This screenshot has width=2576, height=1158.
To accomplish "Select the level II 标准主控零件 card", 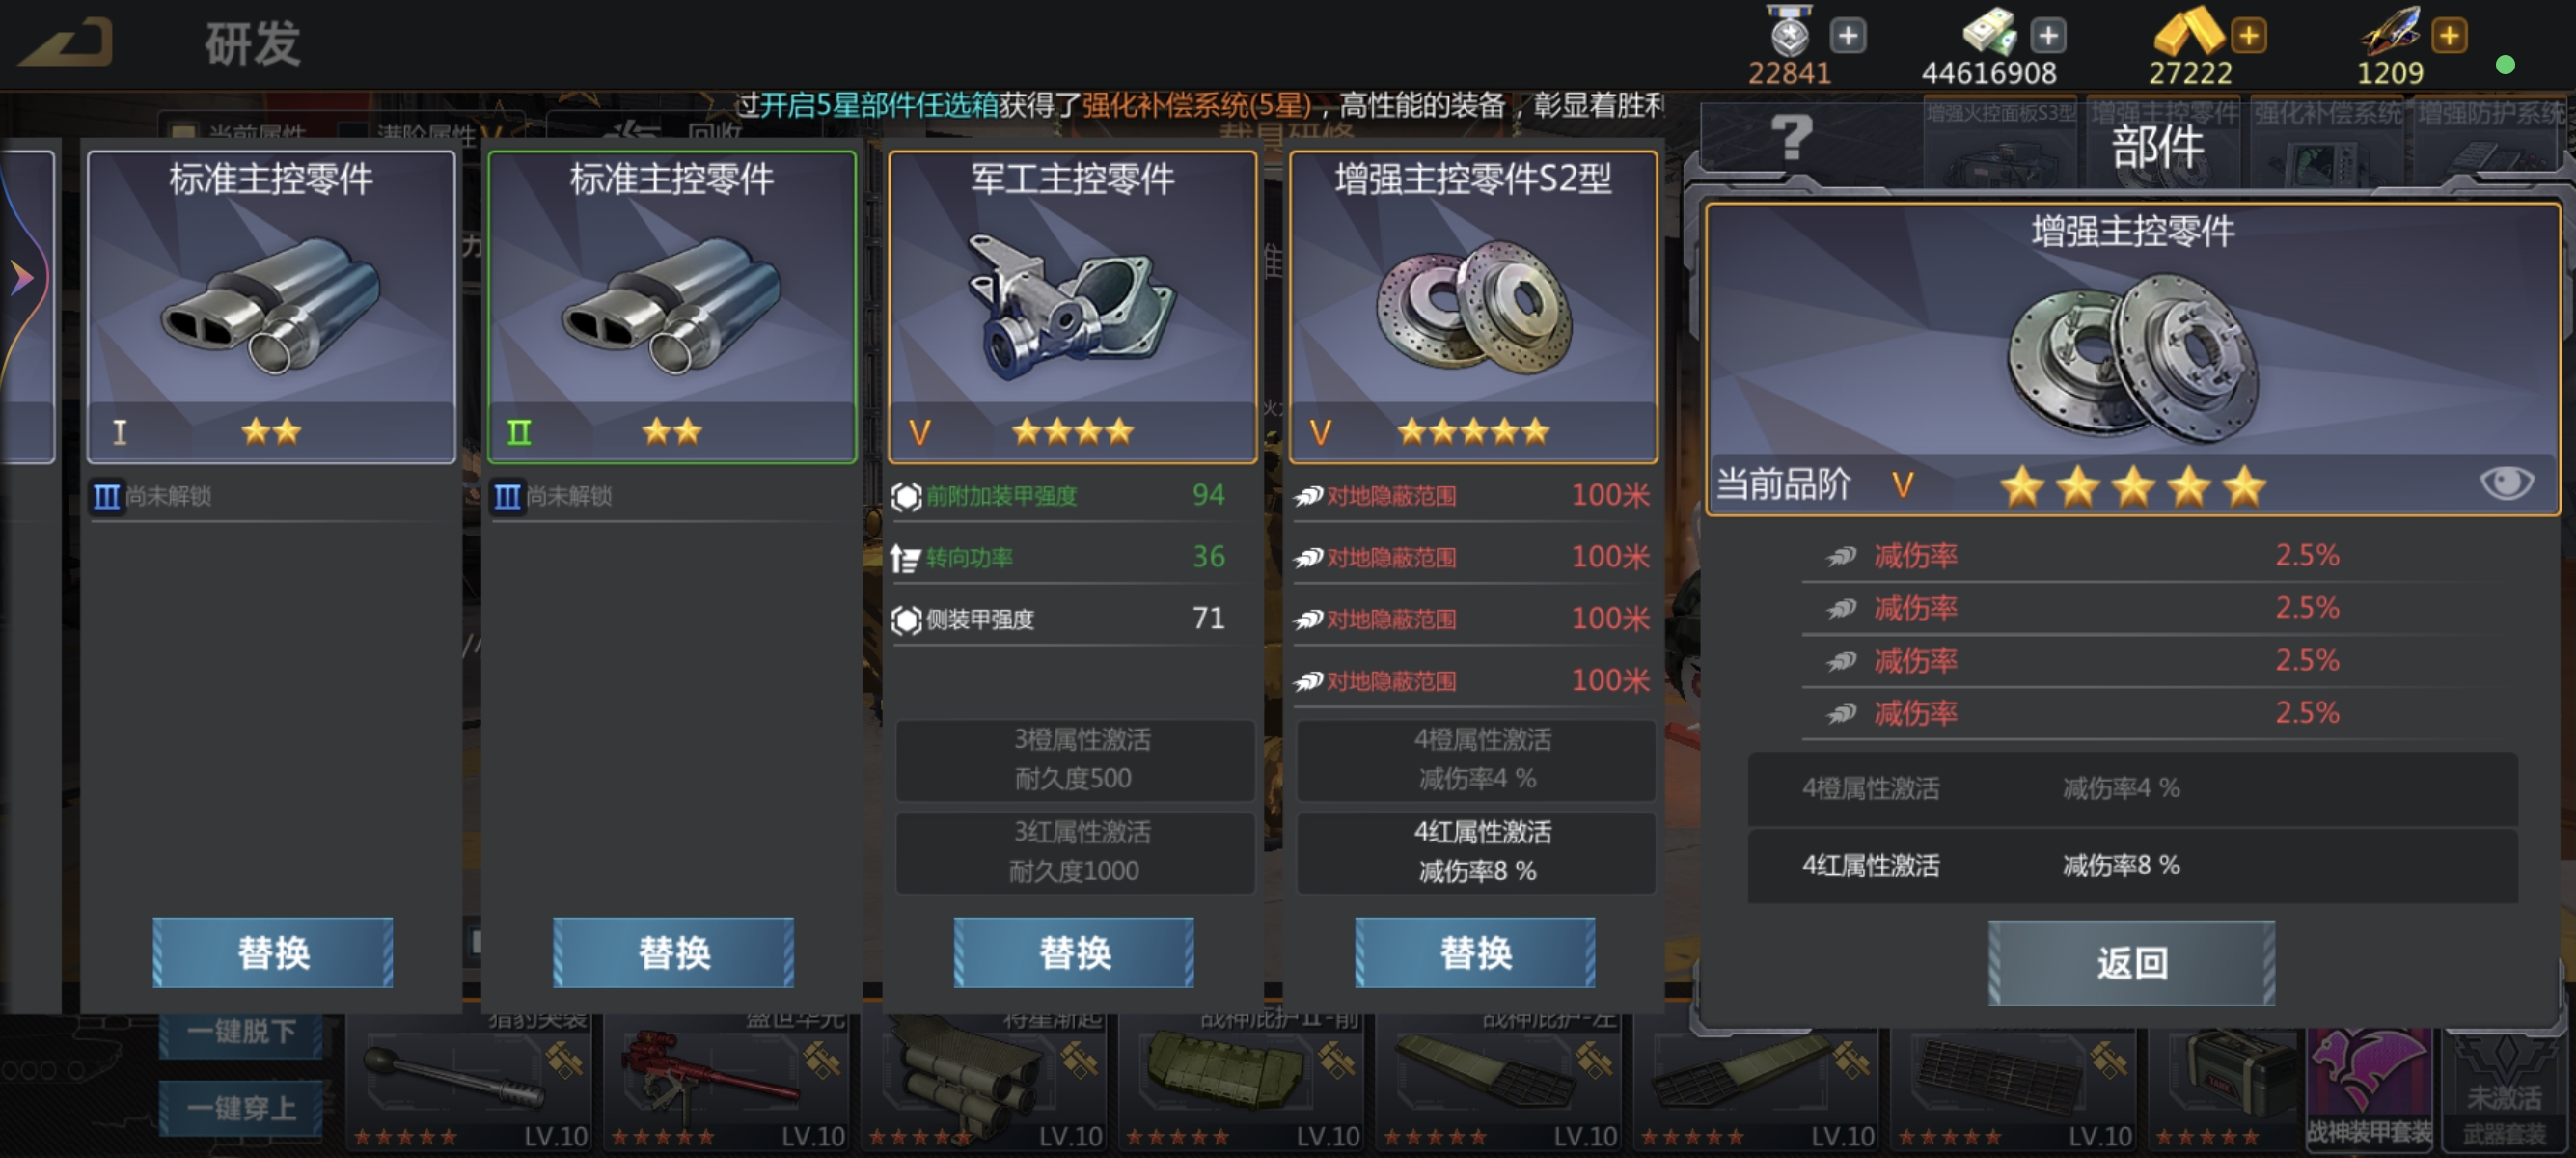I will pyautogui.click(x=672, y=306).
